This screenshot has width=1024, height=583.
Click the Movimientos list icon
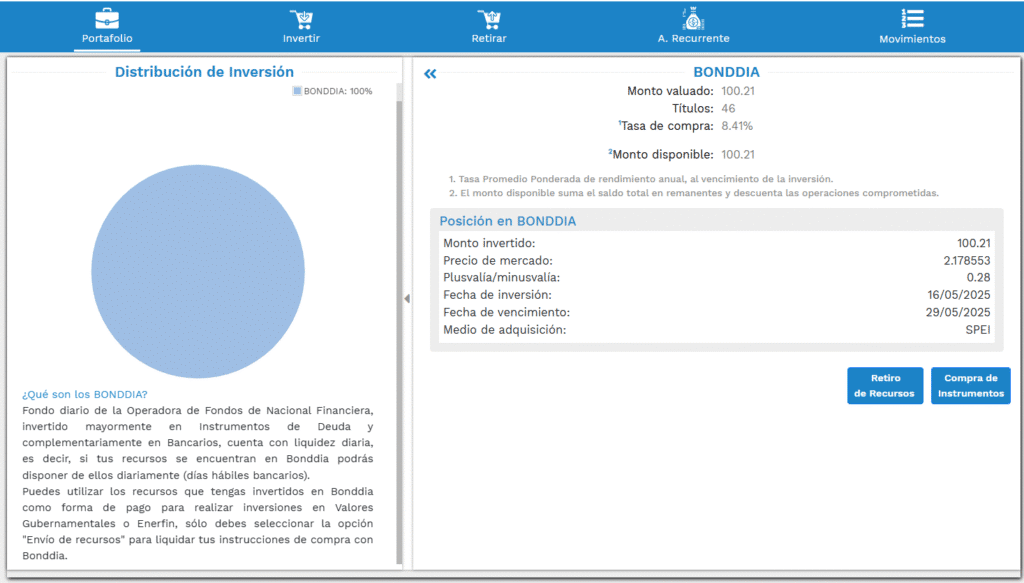[912, 18]
